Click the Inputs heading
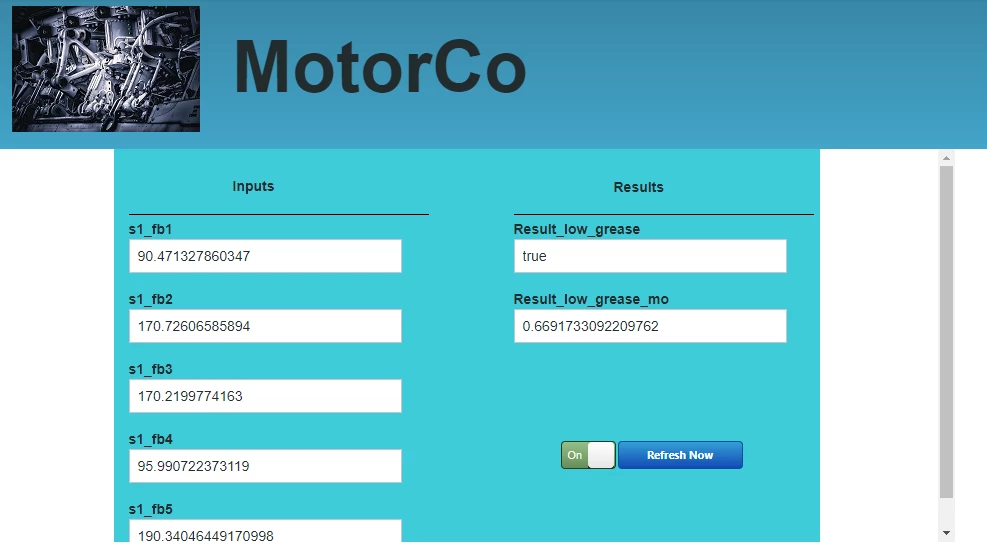The image size is (987, 560). [253, 186]
